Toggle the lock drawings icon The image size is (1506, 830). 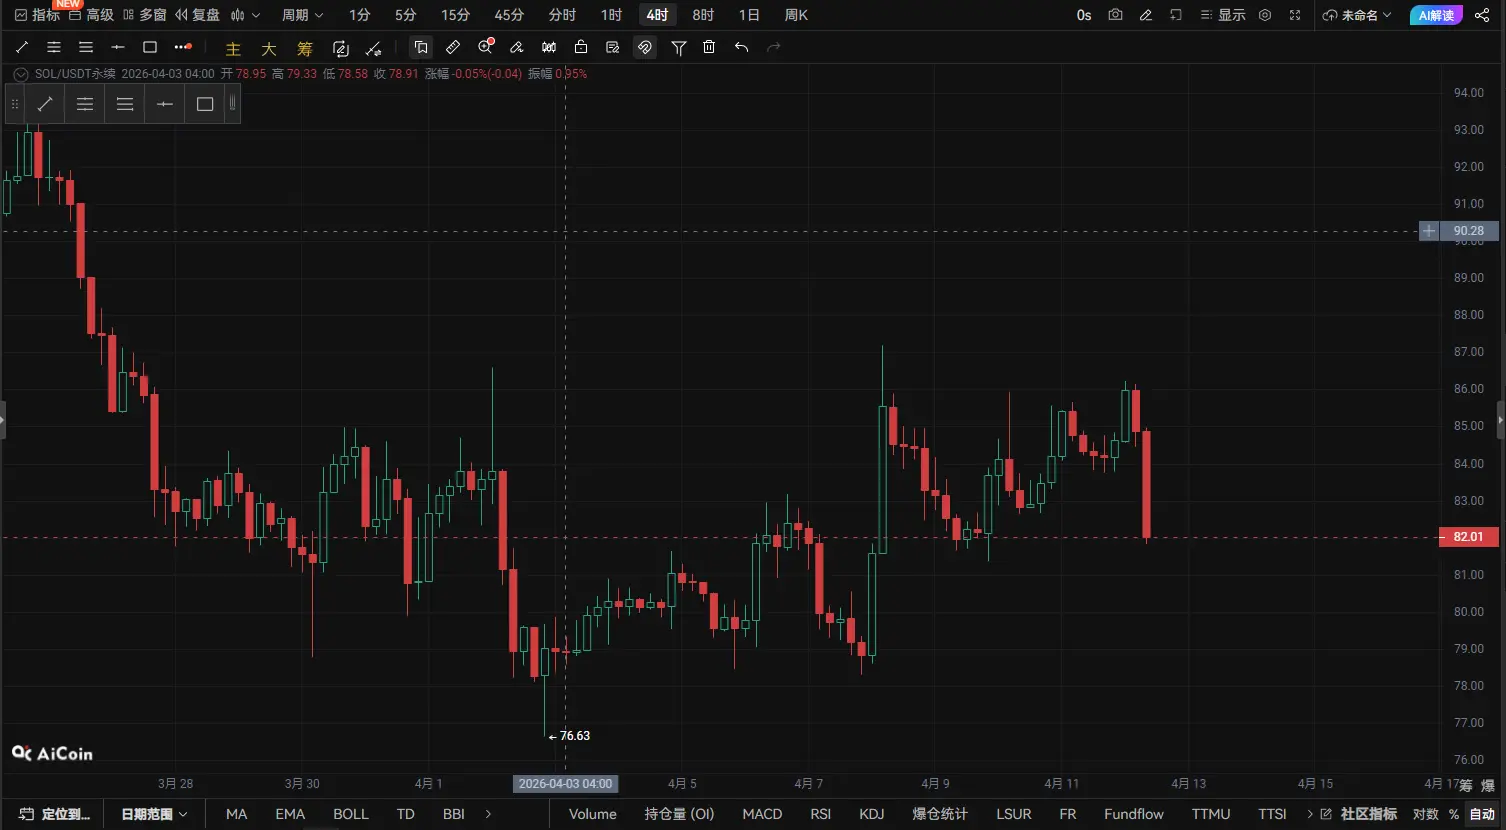tap(581, 47)
